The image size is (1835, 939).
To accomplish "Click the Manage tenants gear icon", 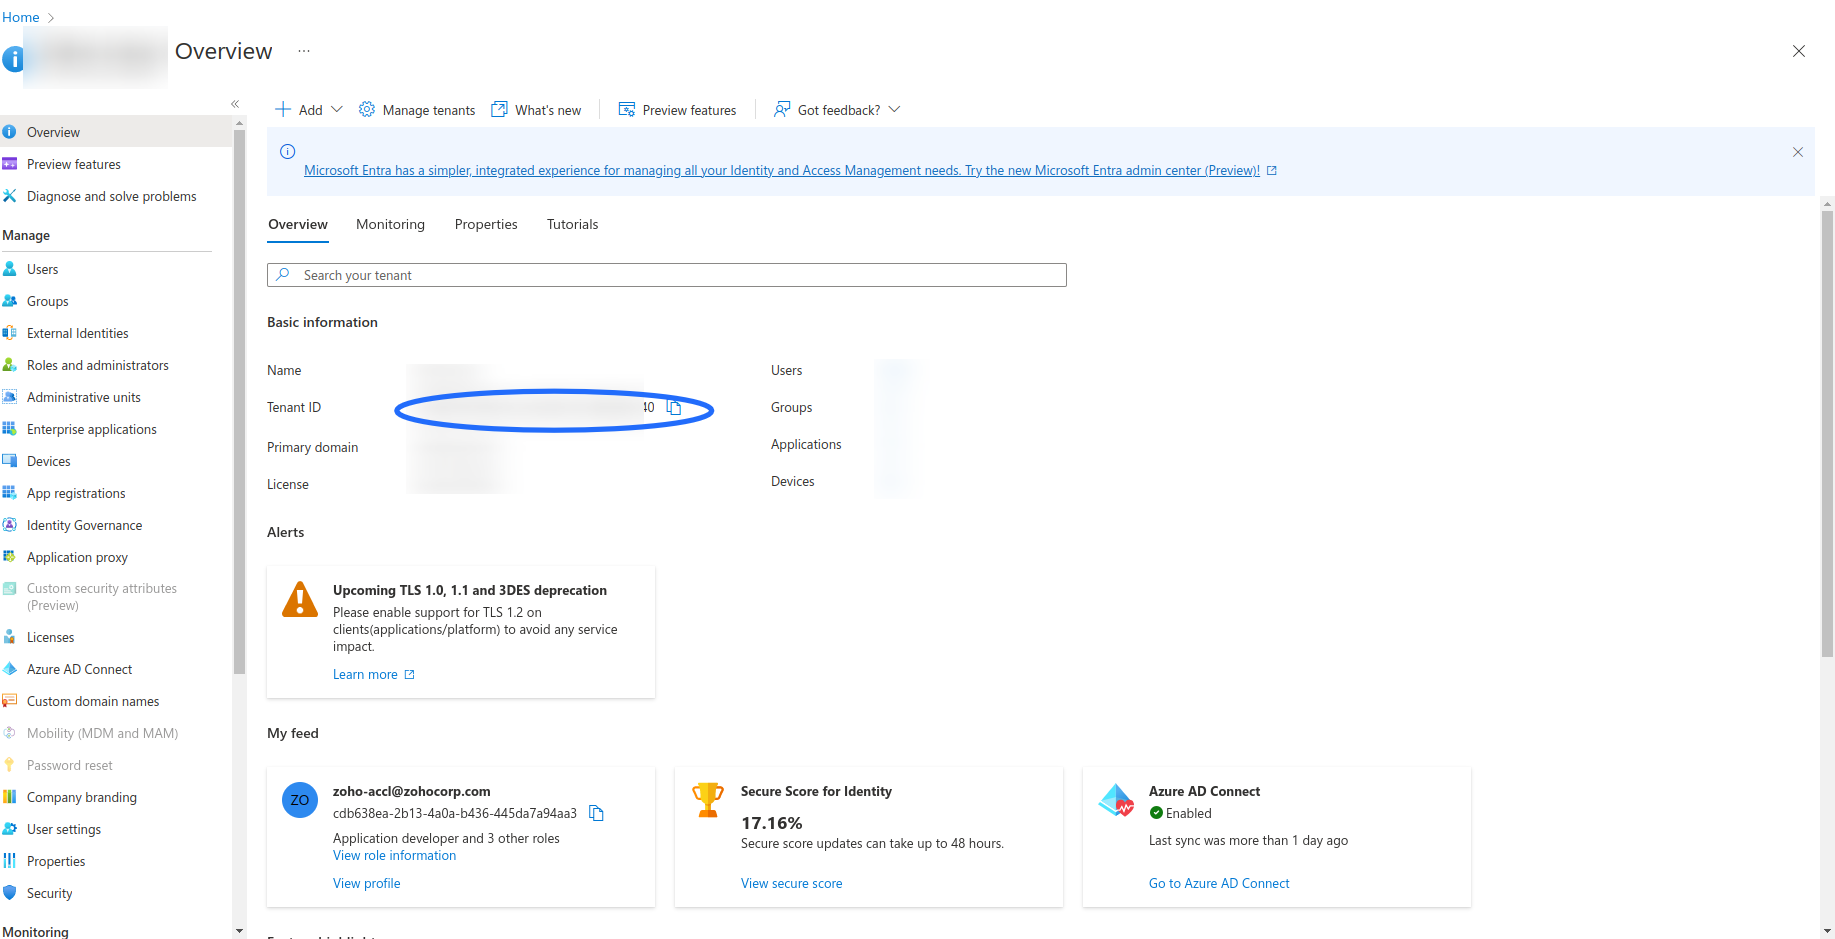I will pyautogui.click(x=367, y=110).
